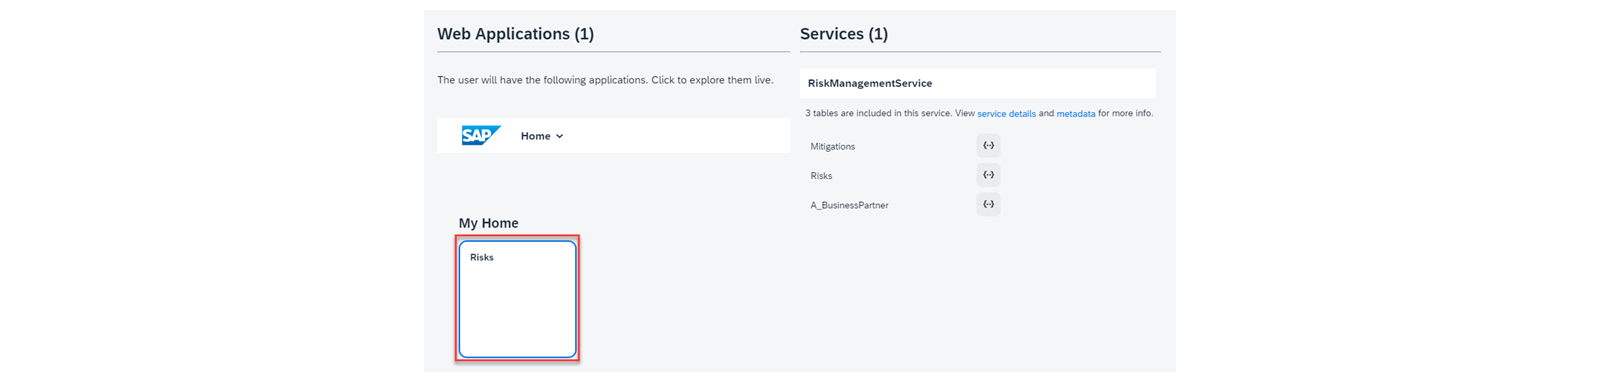Click the icon next to A_BusinessPartner
The height and width of the screenshot is (382, 1600).
(988, 204)
